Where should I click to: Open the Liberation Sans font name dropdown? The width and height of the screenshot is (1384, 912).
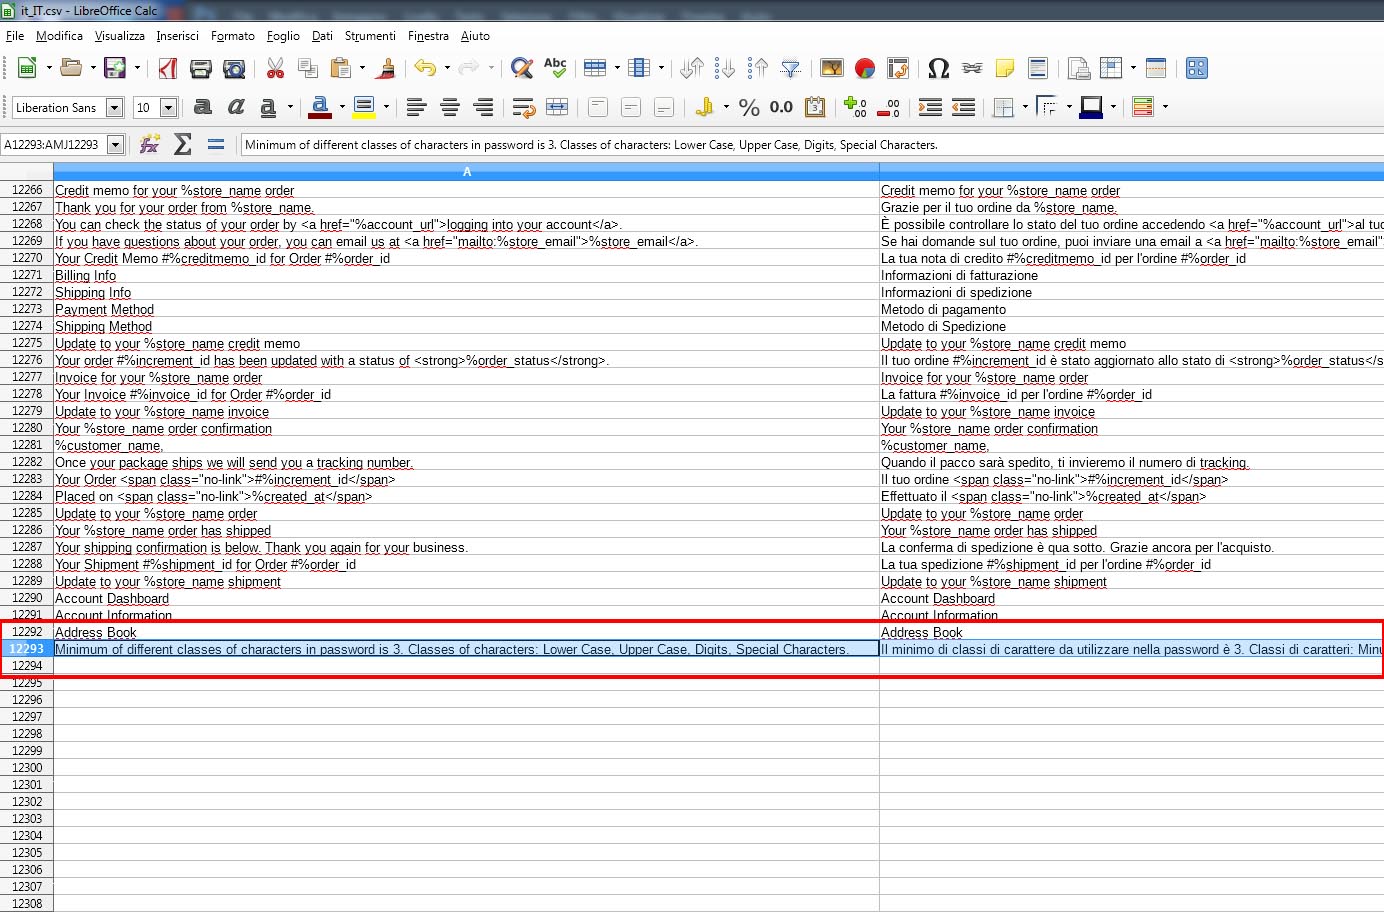click(115, 108)
